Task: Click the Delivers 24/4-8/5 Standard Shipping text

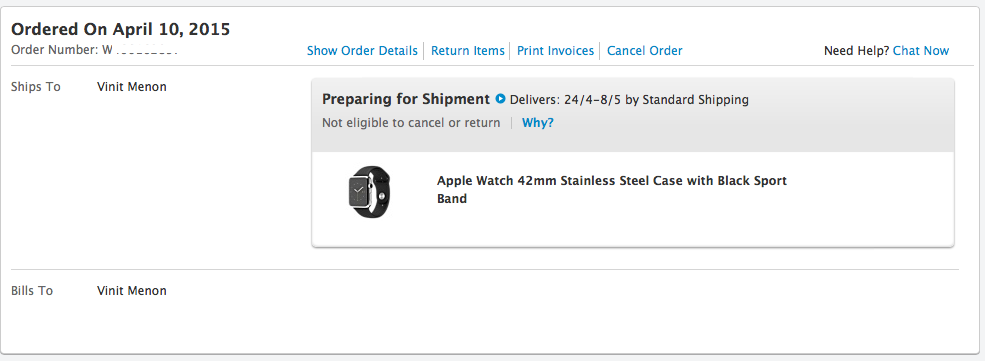Action: [629, 100]
